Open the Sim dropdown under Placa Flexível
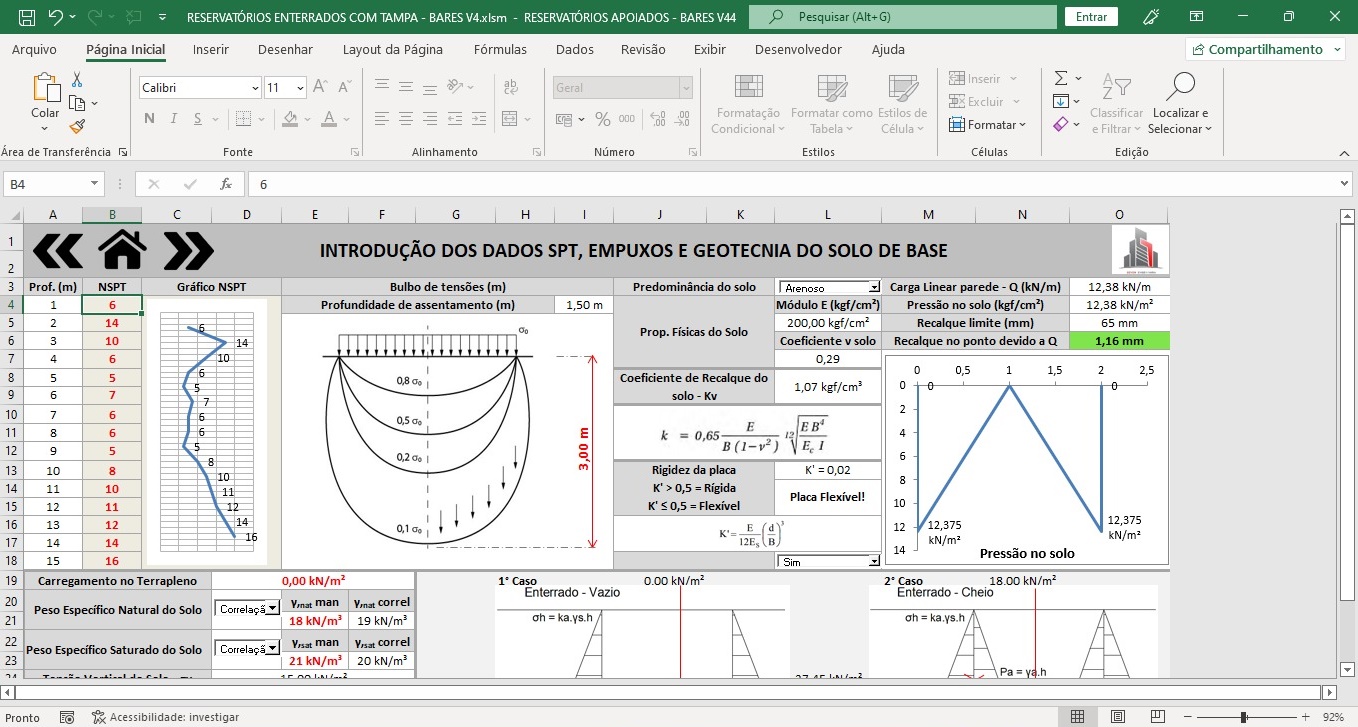 point(875,562)
